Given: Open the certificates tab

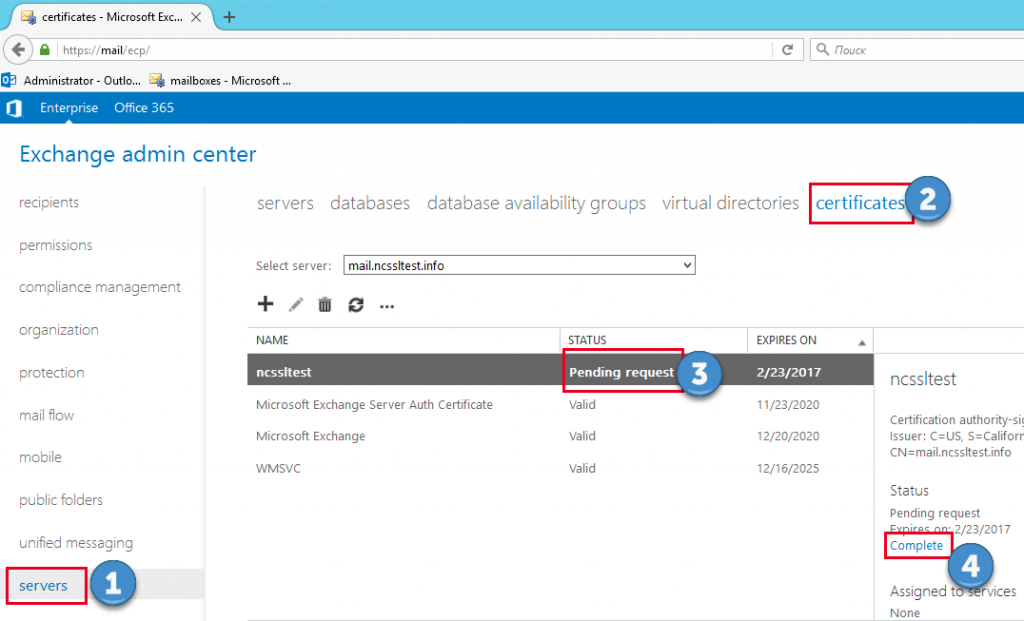Looking at the screenshot, I should [860, 203].
